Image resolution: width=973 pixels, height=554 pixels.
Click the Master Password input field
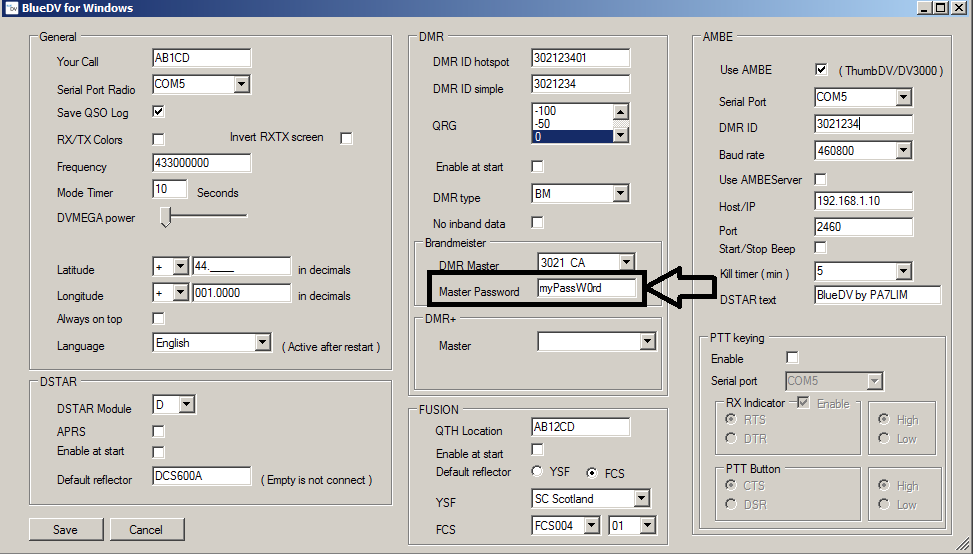pyautogui.click(x=585, y=288)
